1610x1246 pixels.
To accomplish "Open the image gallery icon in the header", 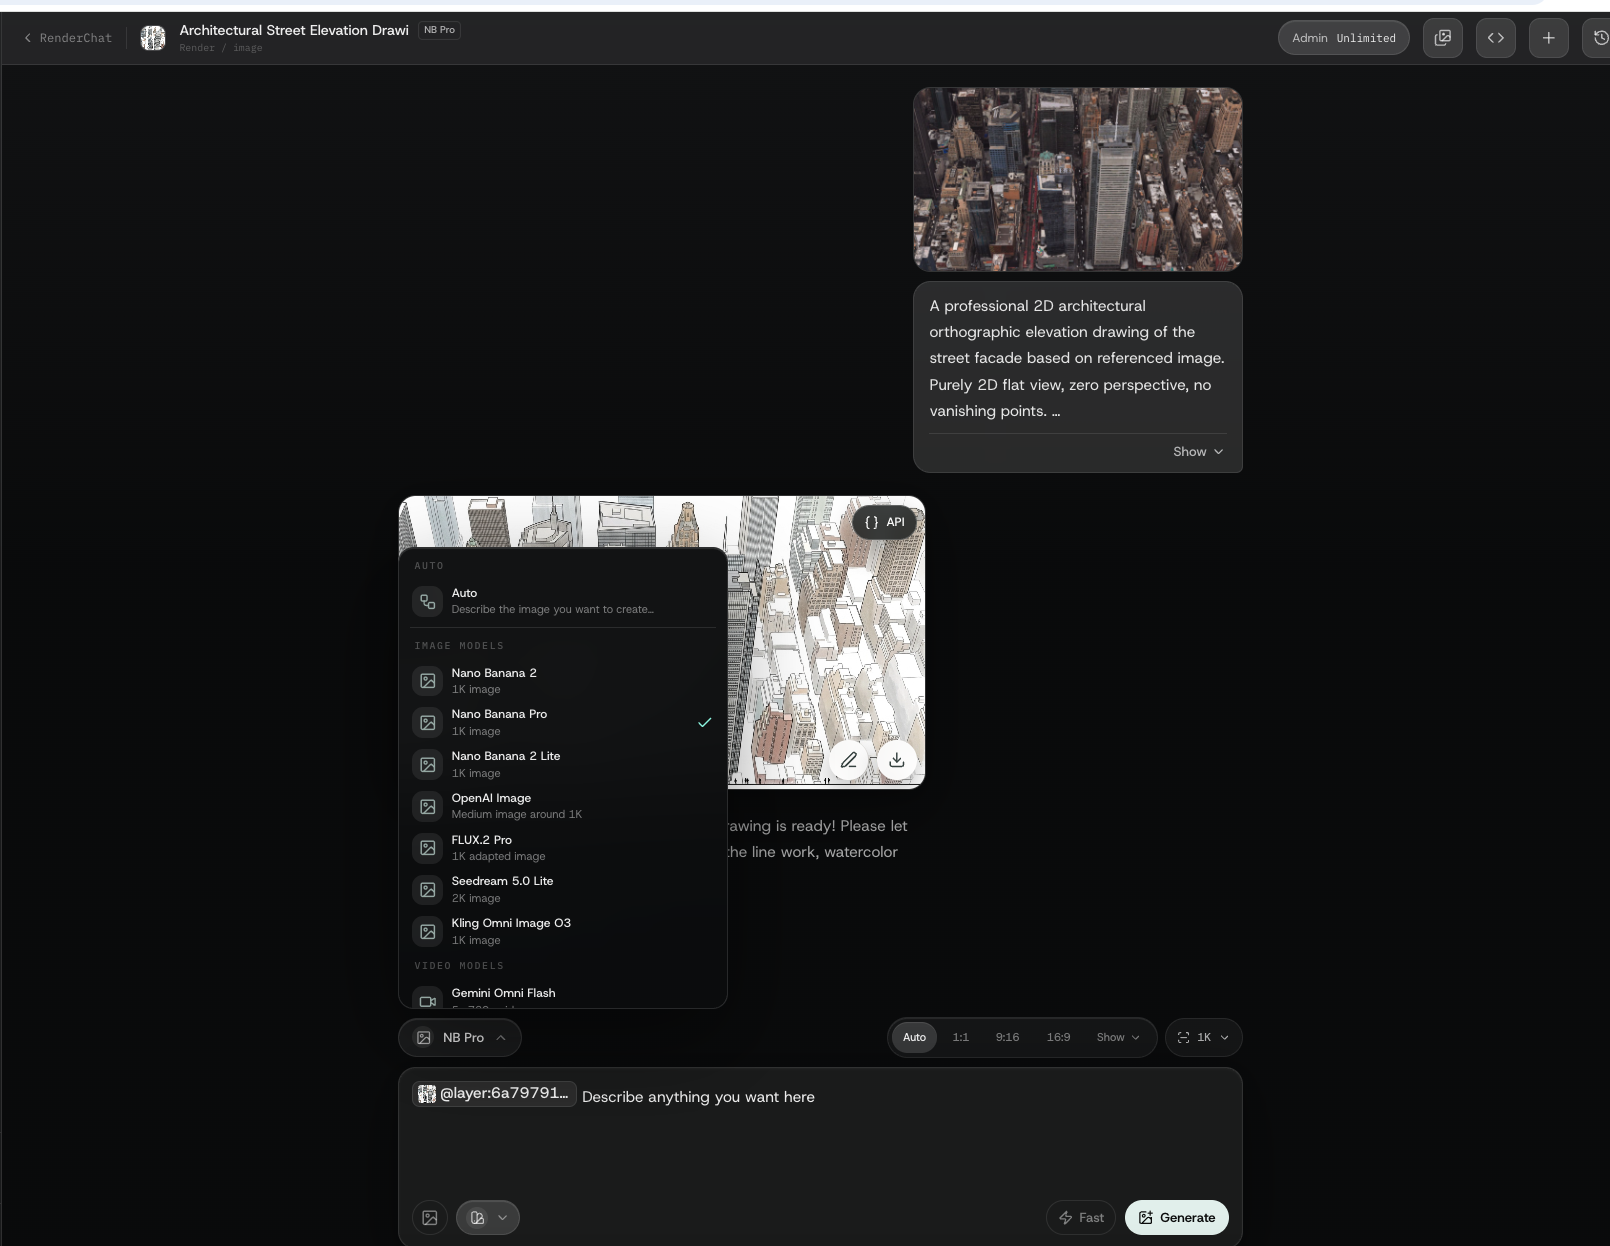I will click(x=1442, y=38).
